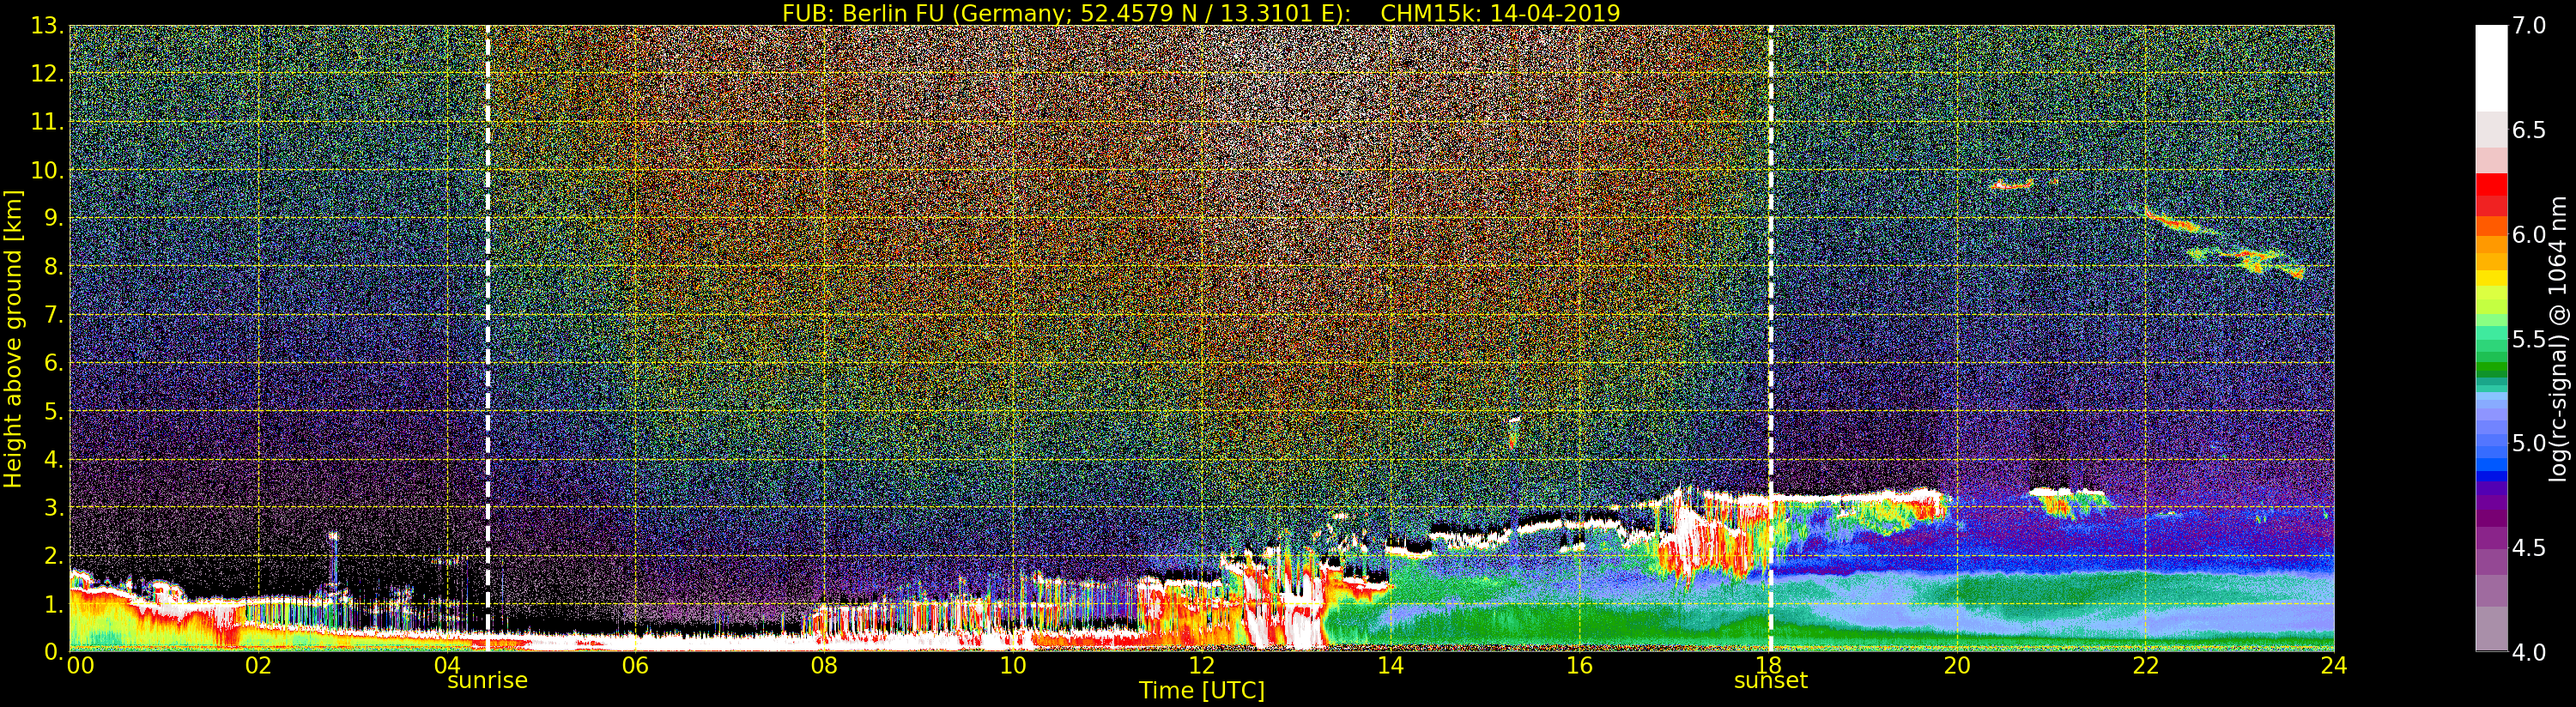Click the 'sunset' label under the time axis
The width and height of the screenshot is (2576, 707).
pos(1771,681)
